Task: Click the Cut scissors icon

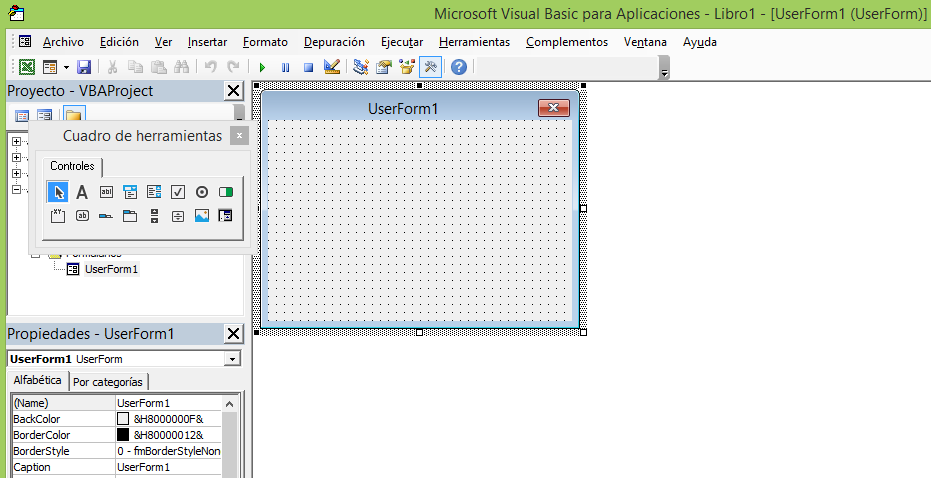Action: (112, 67)
